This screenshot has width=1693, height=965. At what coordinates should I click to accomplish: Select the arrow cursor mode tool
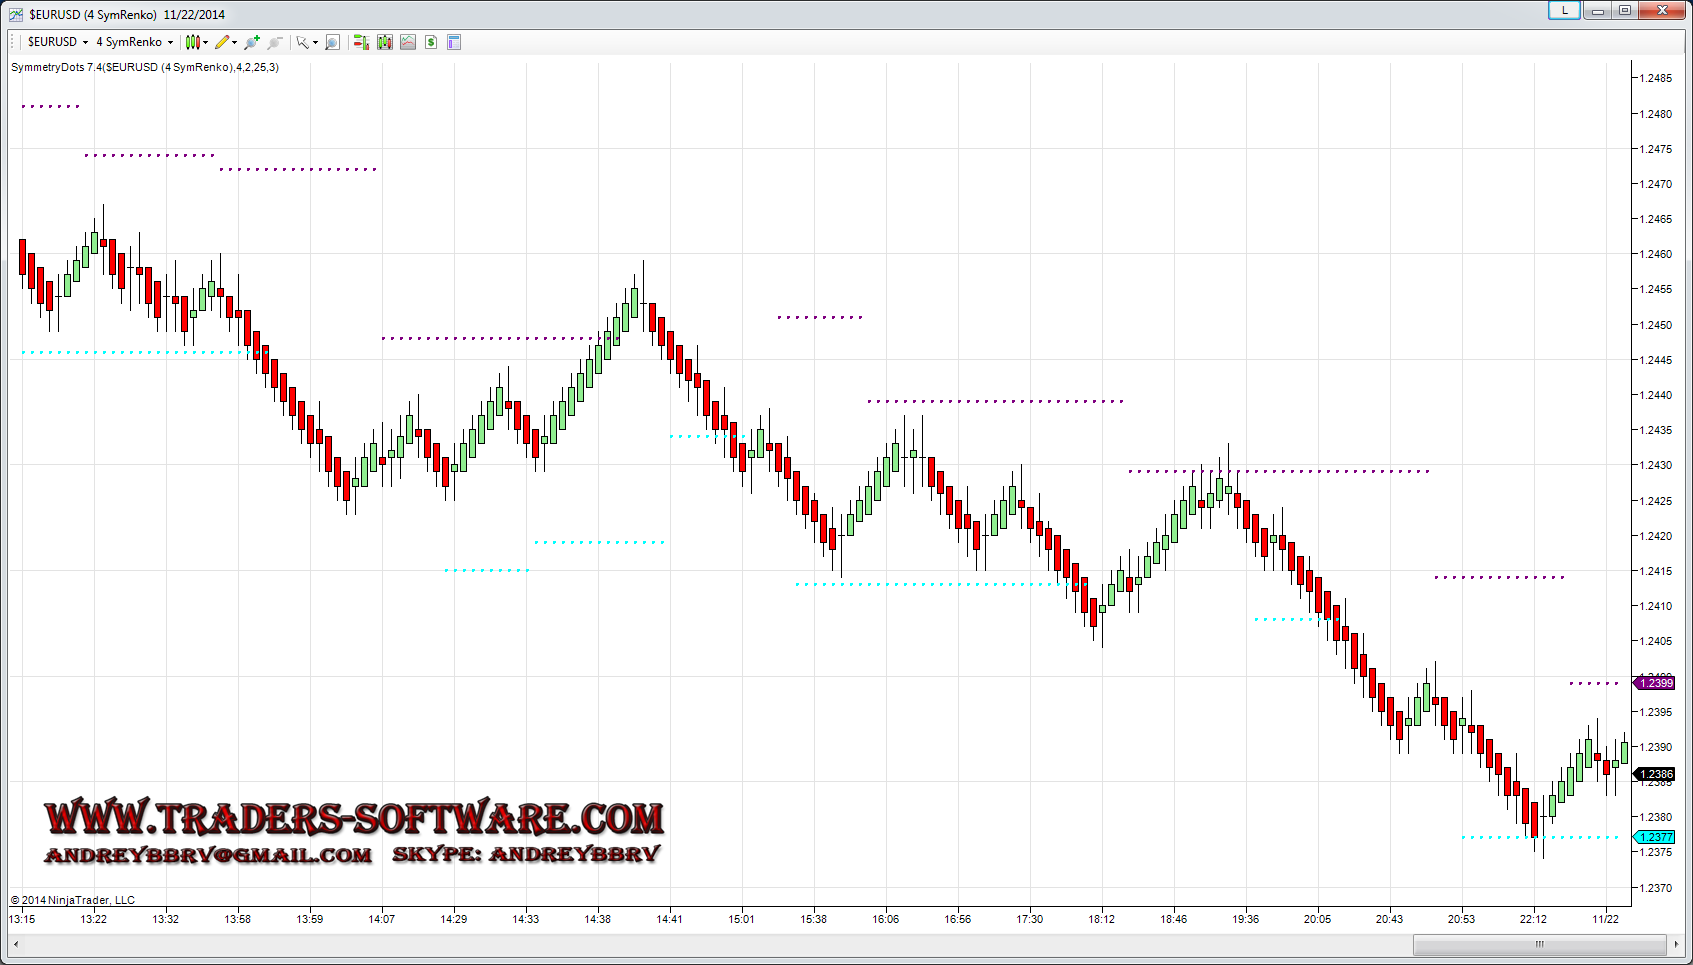(302, 42)
